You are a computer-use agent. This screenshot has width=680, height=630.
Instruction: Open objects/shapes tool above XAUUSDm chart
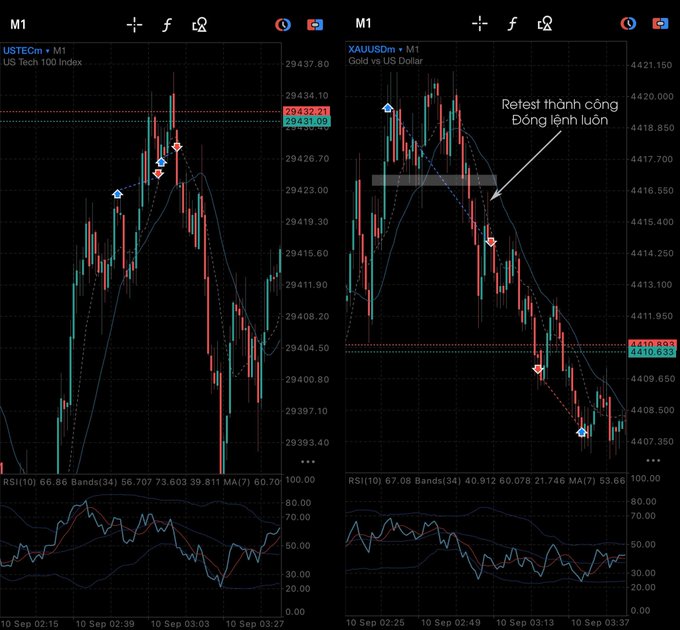545,23
